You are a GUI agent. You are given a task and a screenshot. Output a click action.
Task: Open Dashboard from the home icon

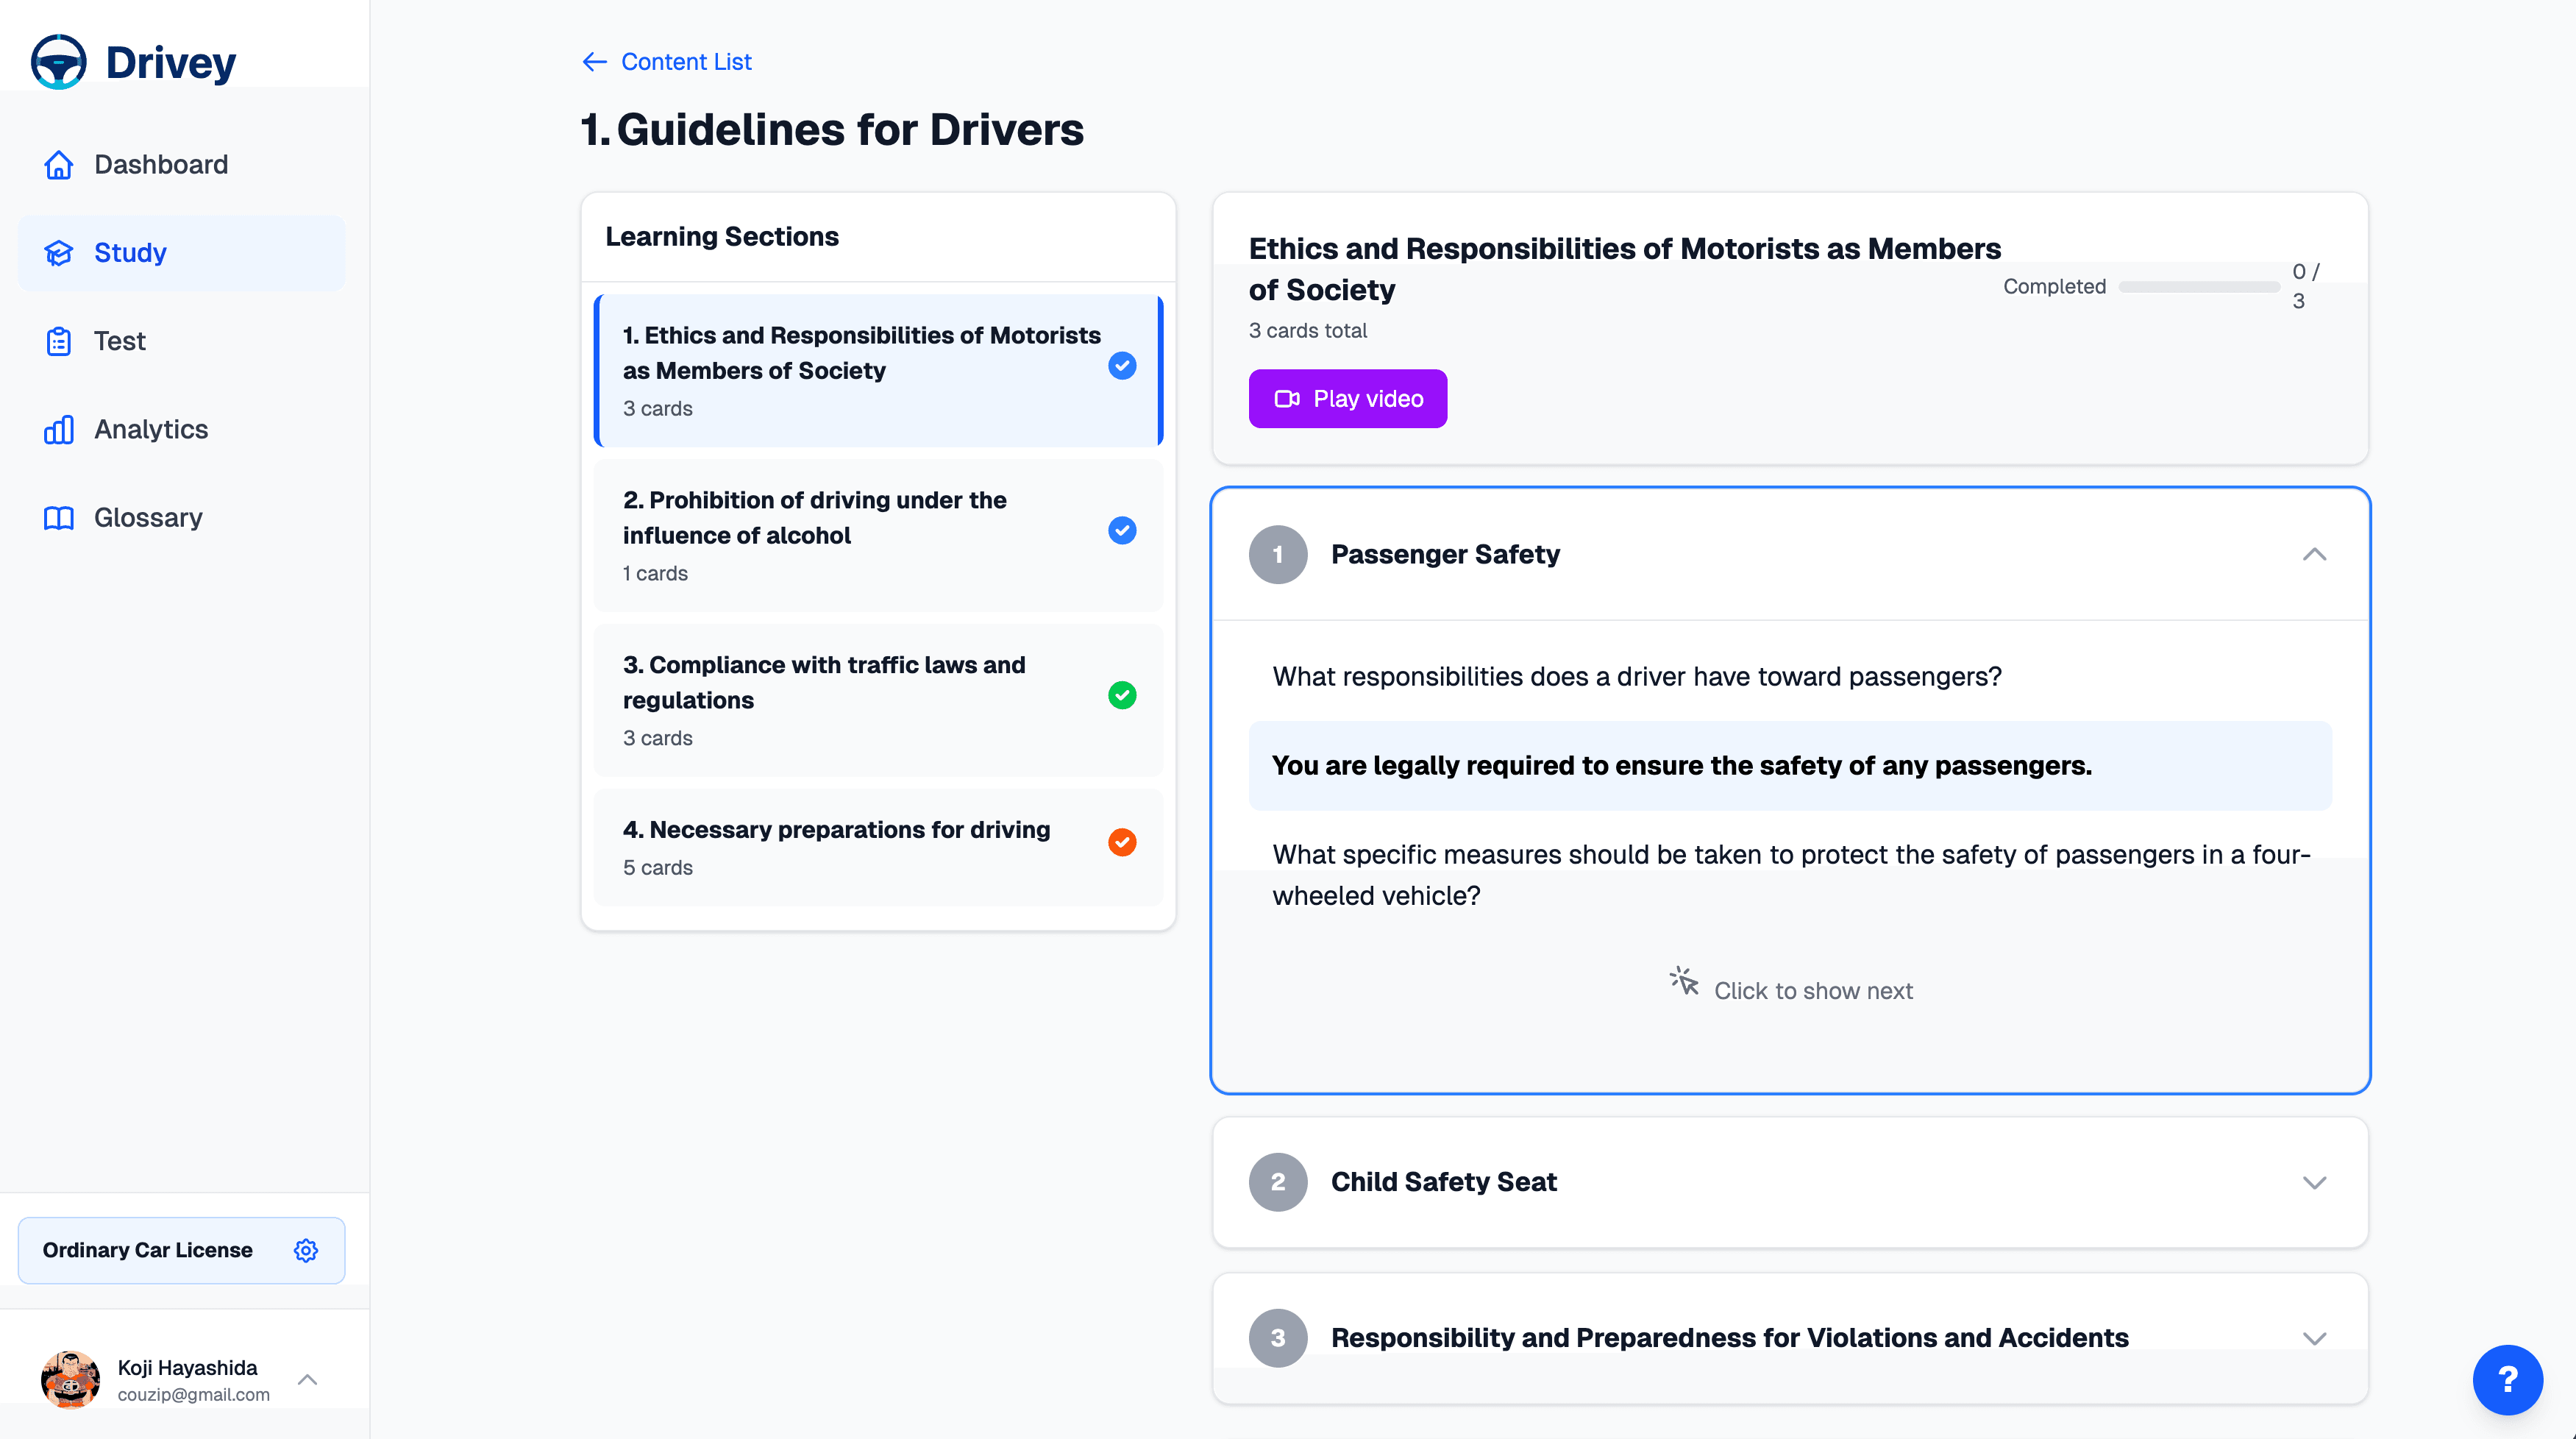pyautogui.click(x=59, y=165)
